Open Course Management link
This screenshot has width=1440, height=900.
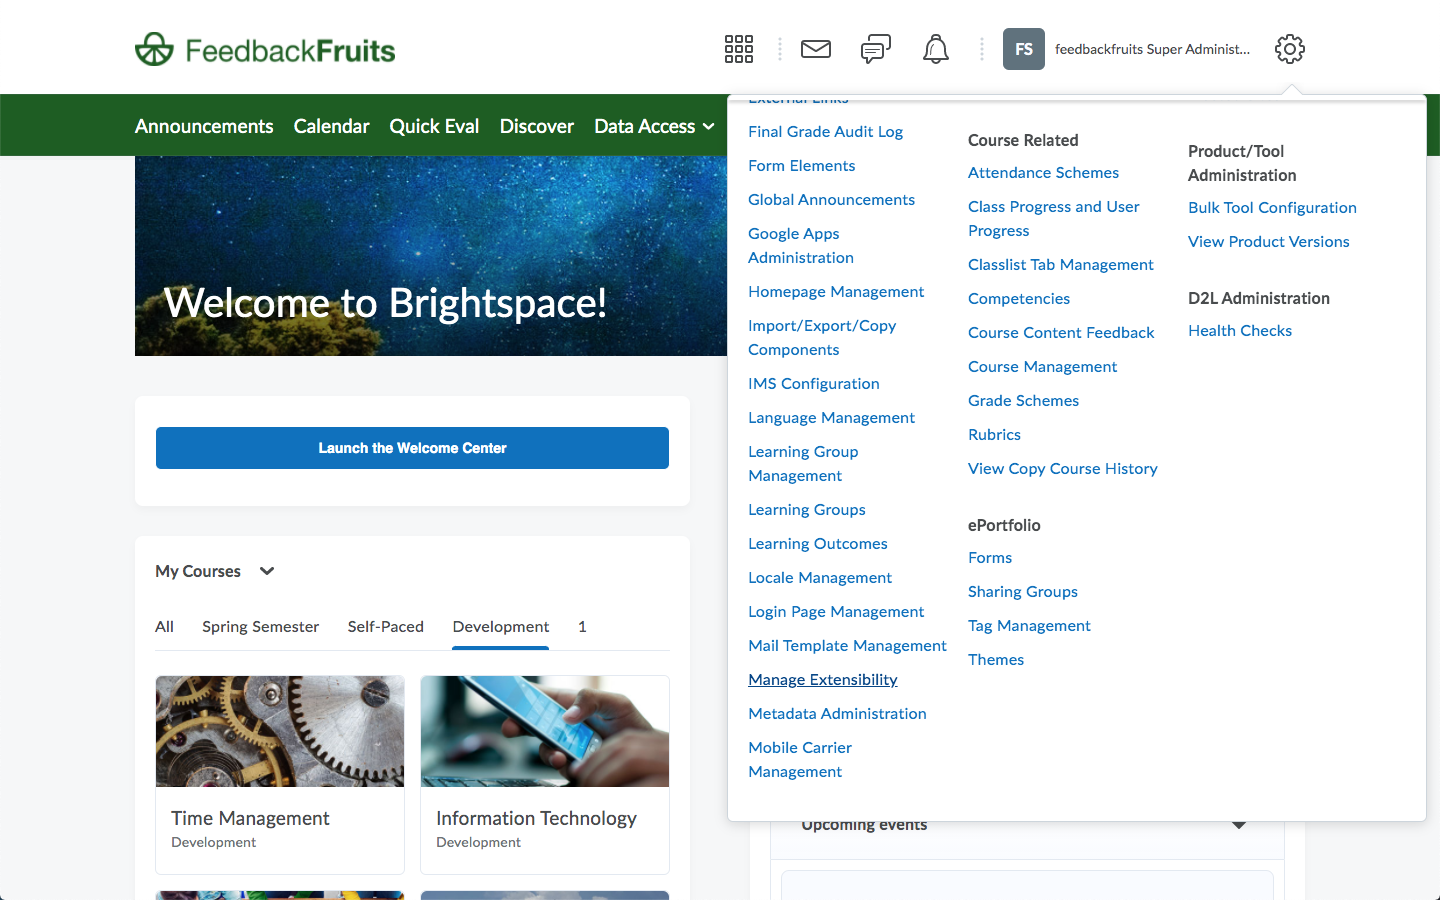point(1043,366)
